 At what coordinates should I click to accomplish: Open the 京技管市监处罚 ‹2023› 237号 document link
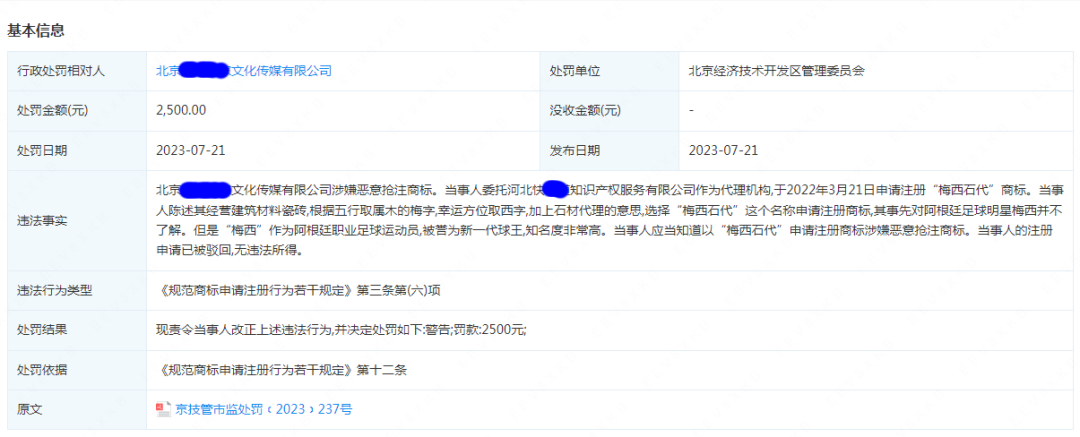coord(262,409)
